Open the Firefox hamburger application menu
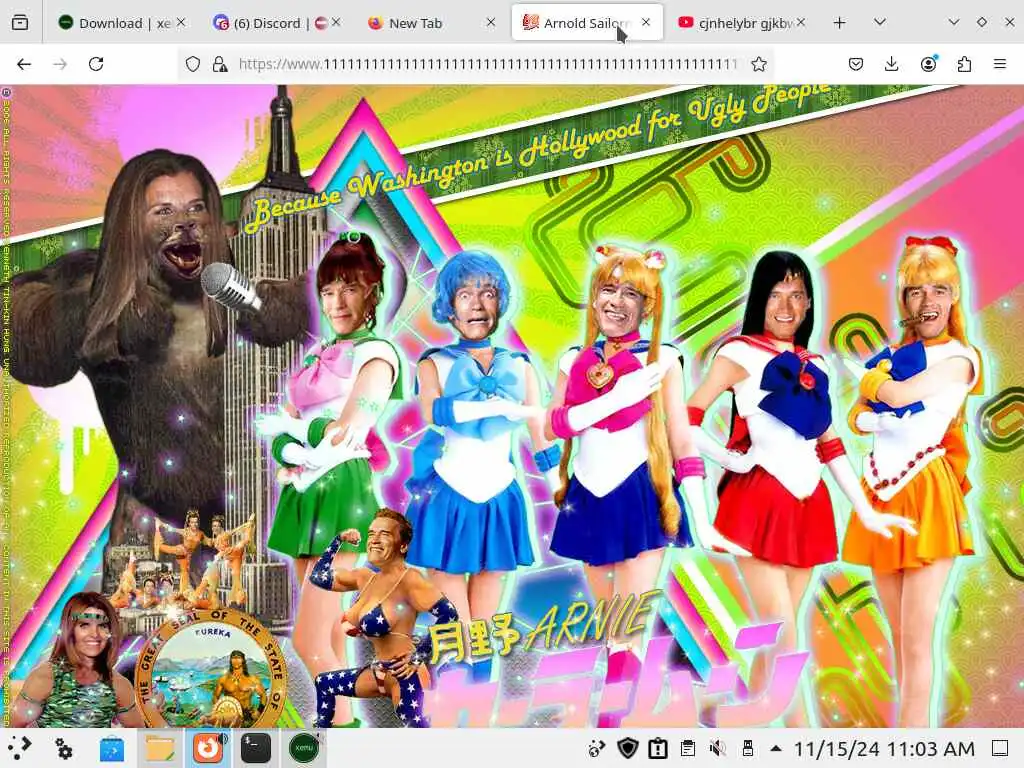The height and width of the screenshot is (768, 1024). pyautogui.click(x=1000, y=64)
